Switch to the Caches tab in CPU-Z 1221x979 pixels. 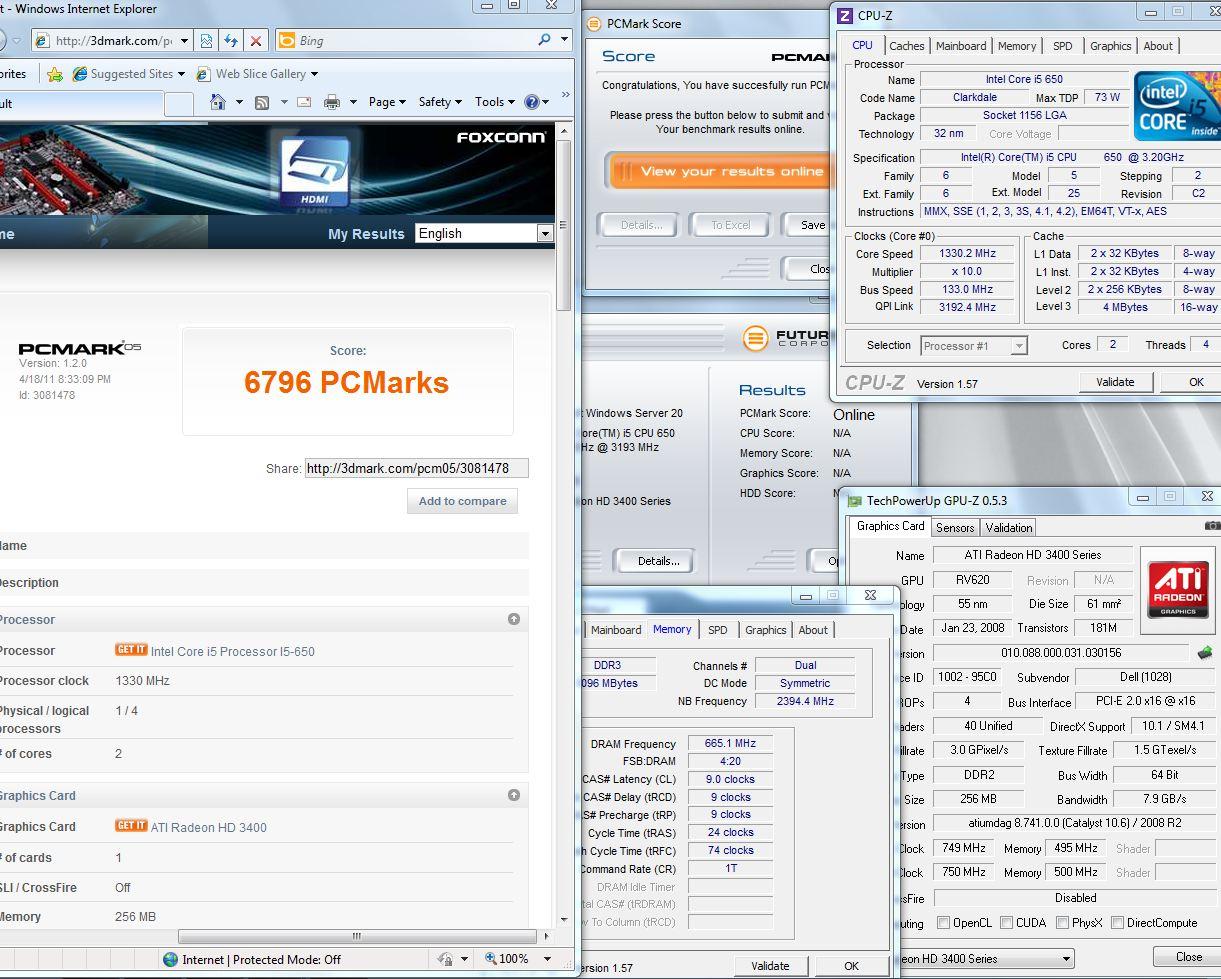pos(907,46)
